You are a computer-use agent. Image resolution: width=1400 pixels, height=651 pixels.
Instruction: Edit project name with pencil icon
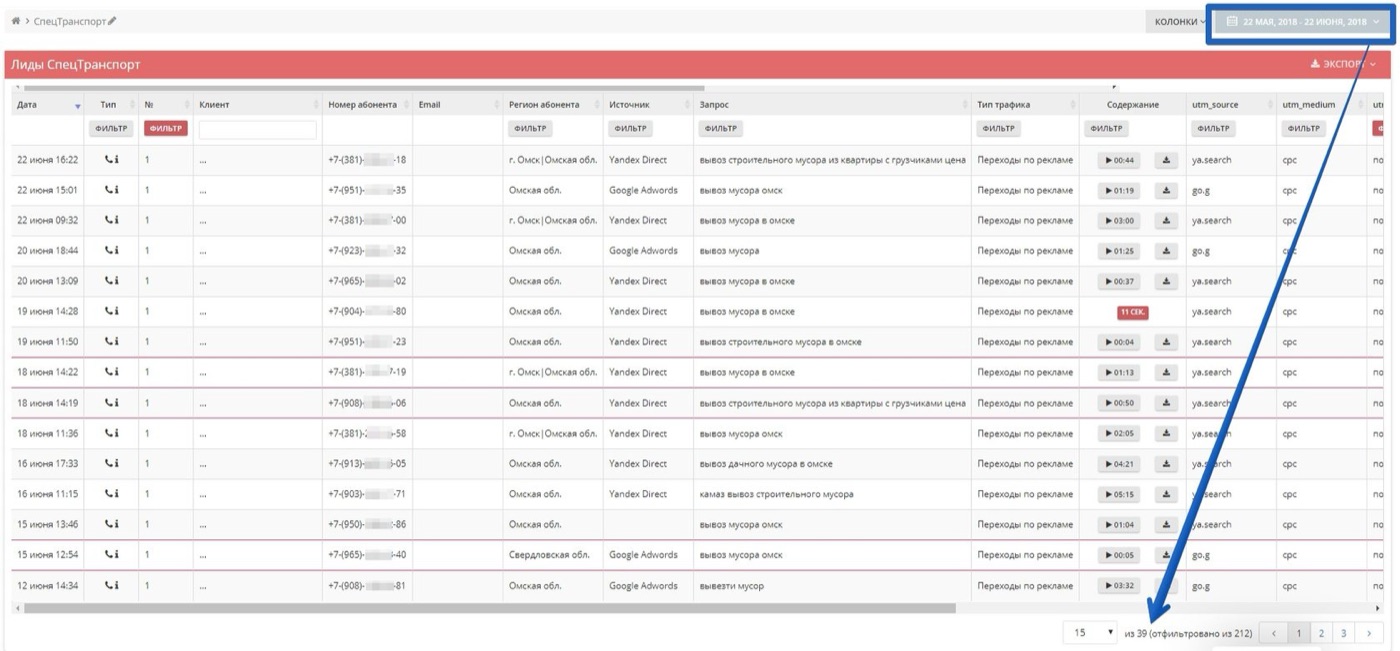click(112, 21)
